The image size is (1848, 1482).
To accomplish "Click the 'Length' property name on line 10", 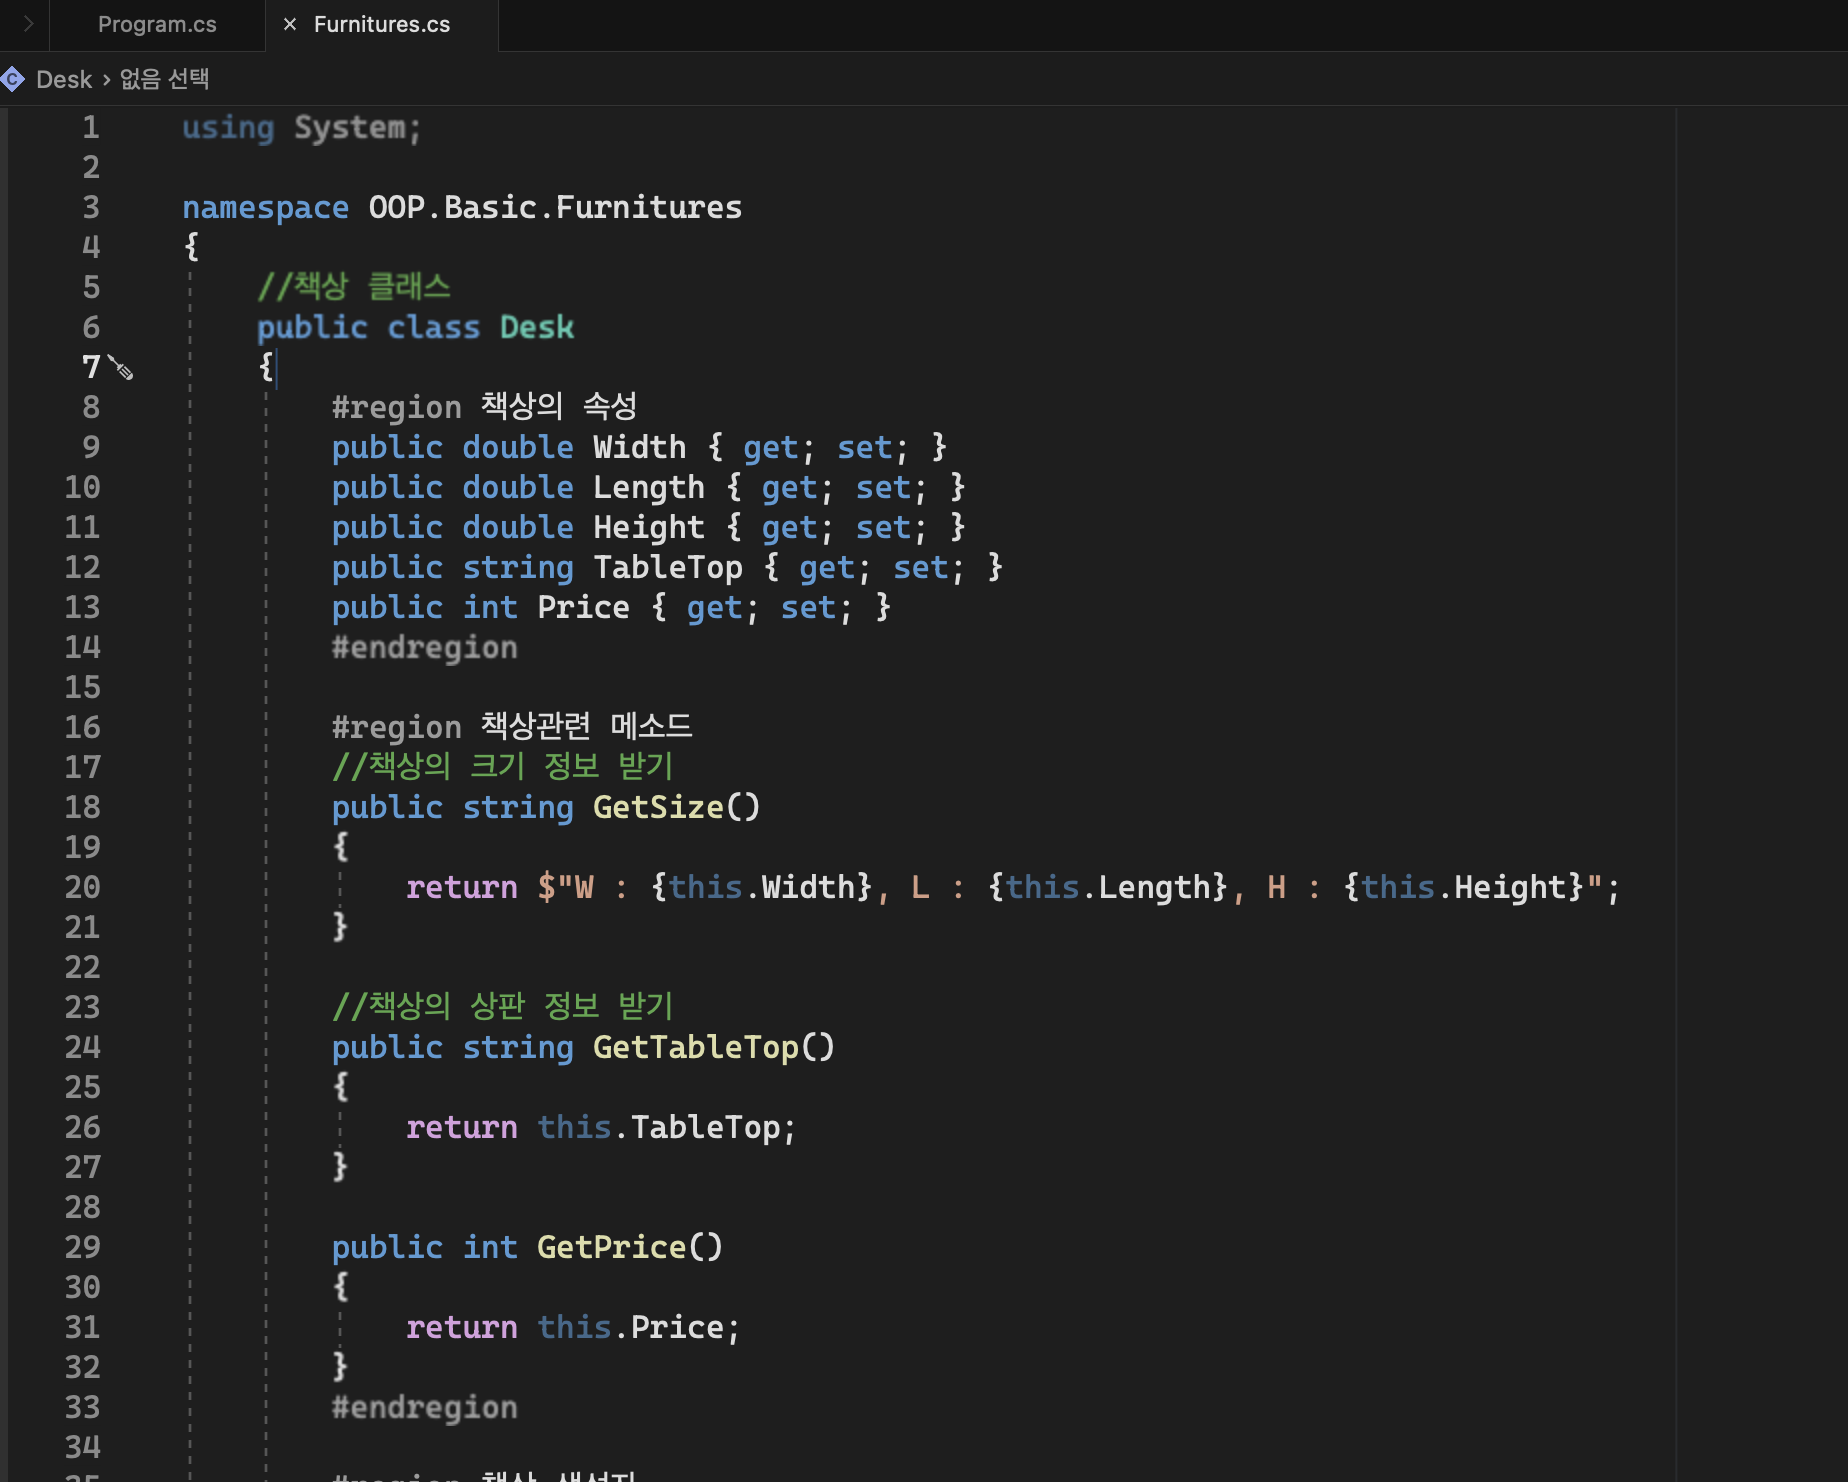I will [649, 488].
